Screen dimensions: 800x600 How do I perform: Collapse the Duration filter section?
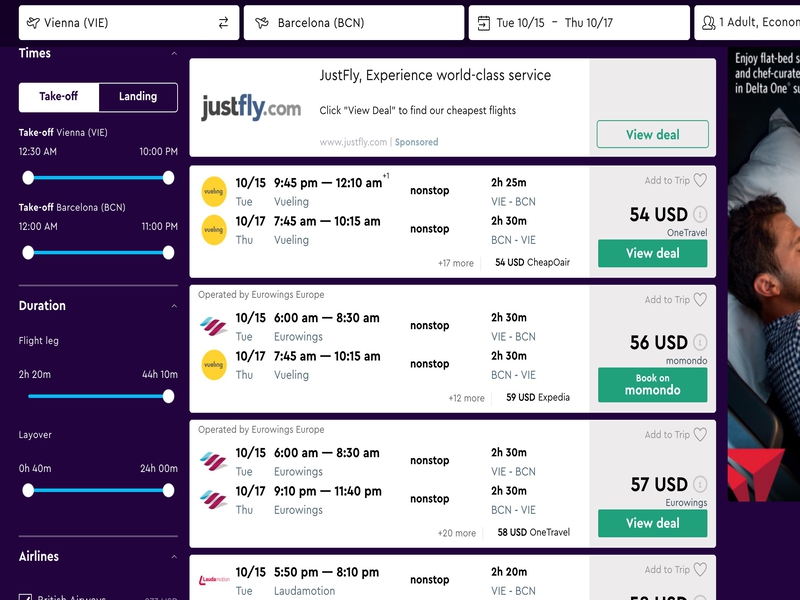pos(174,306)
